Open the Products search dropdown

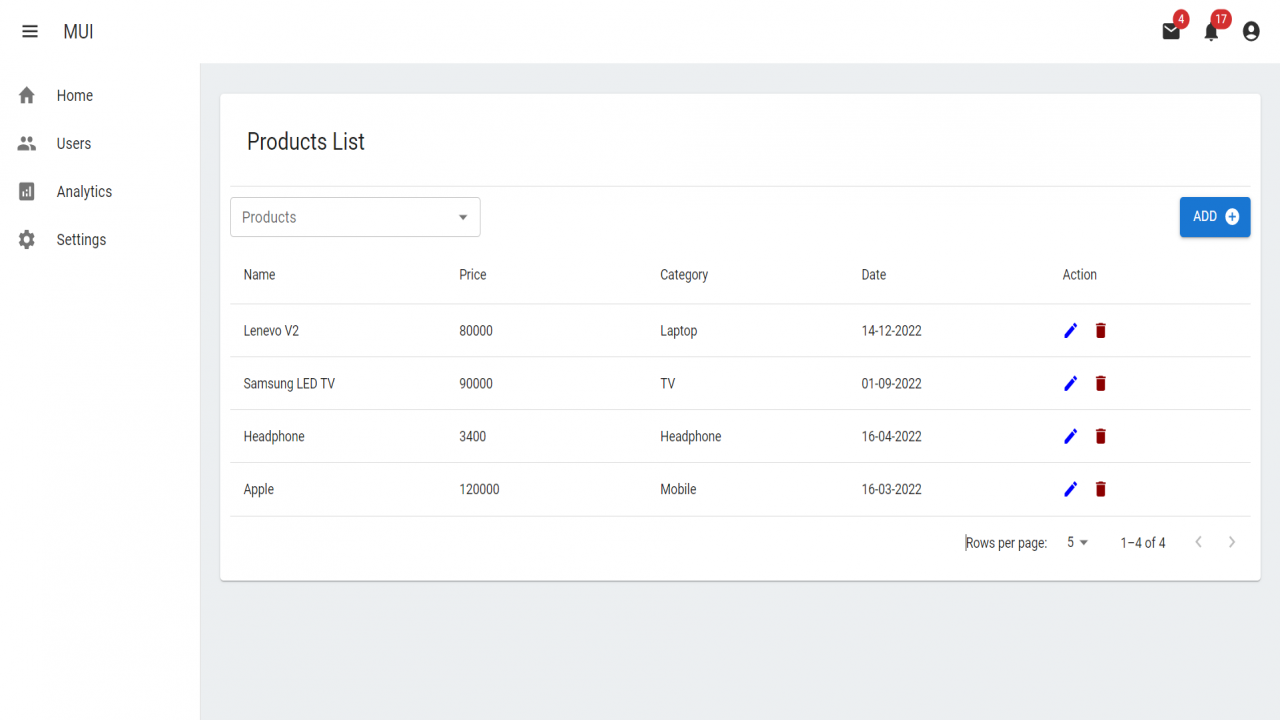click(355, 217)
